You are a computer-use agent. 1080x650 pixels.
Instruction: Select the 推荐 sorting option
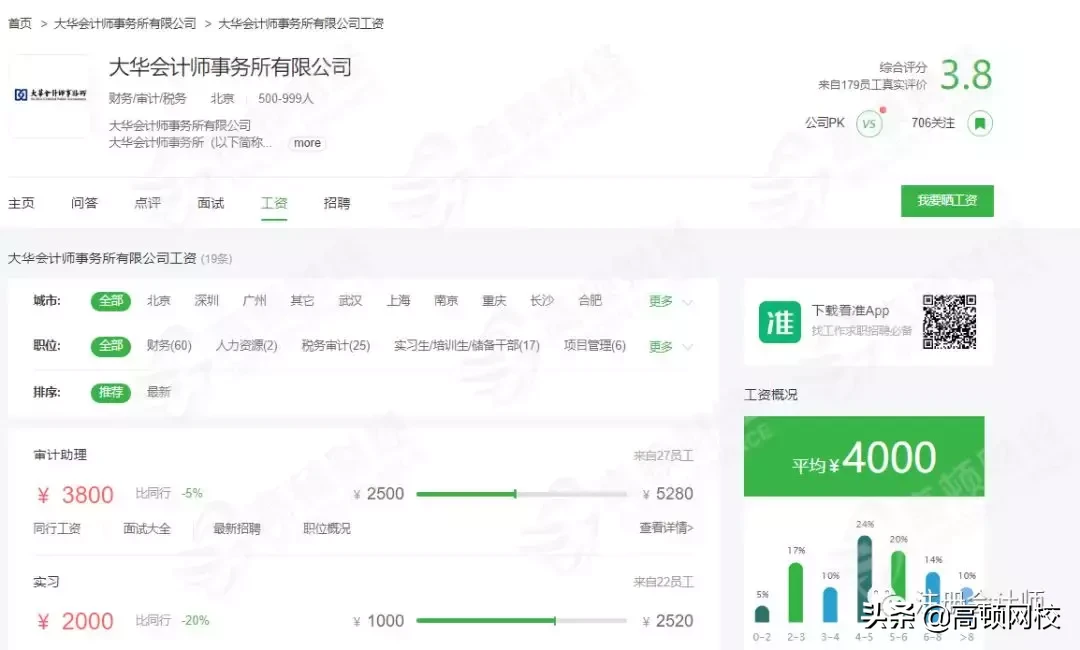[x=110, y=392]
